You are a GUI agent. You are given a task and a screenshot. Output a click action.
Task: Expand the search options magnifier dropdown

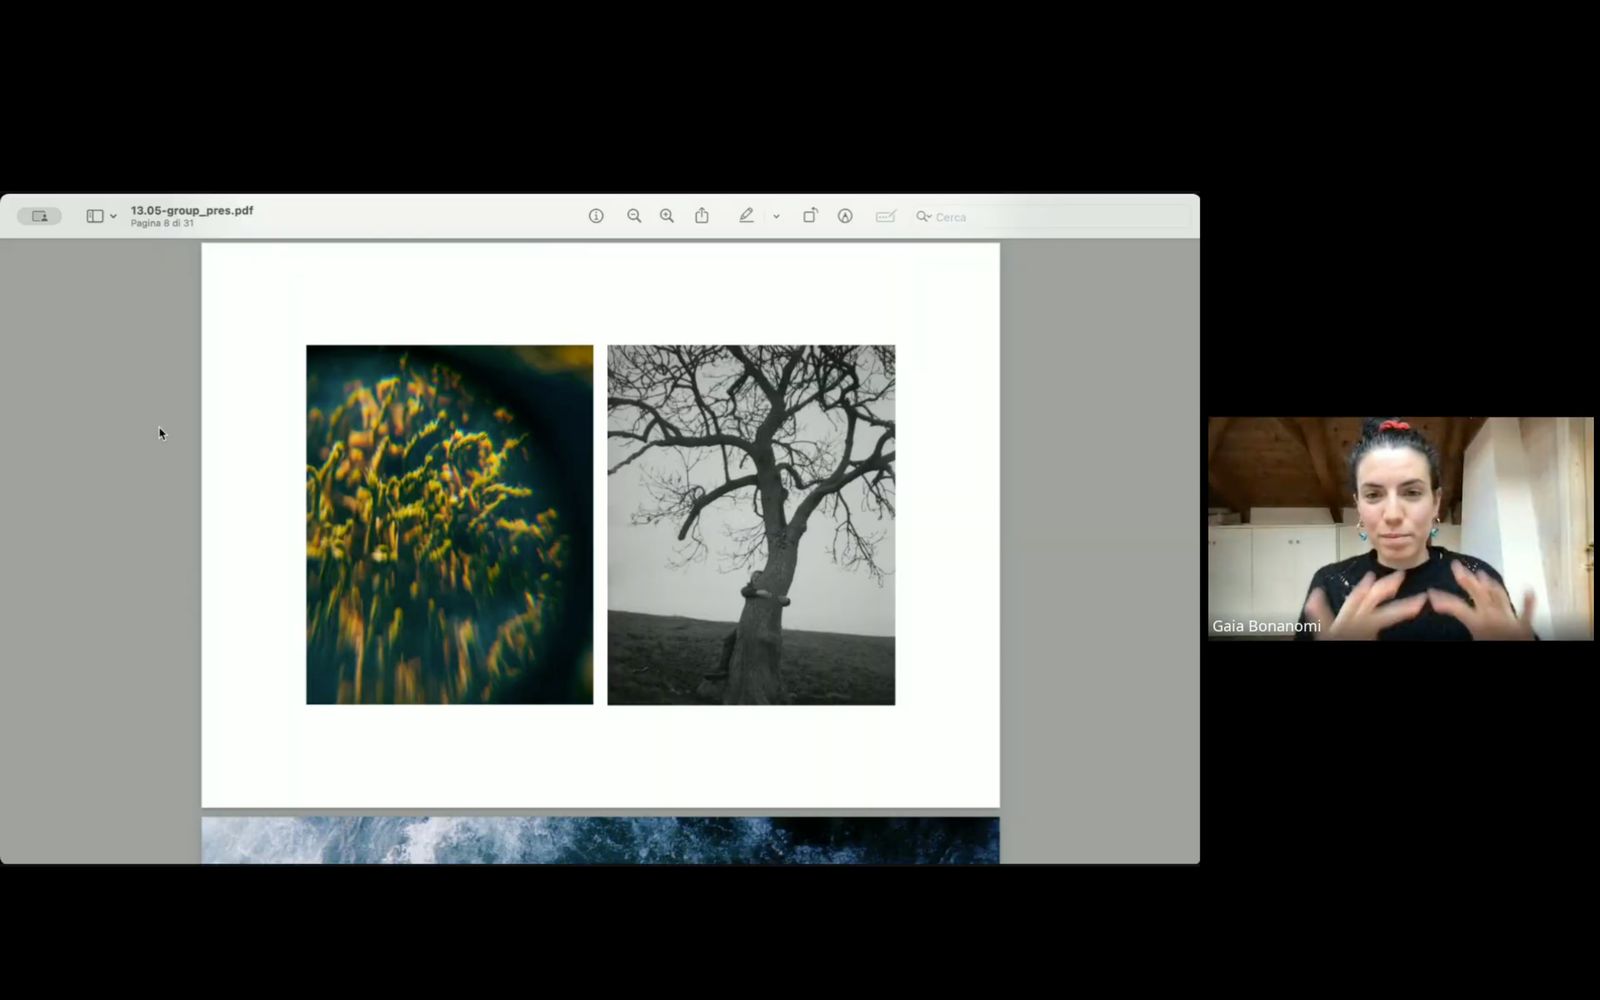924,216
